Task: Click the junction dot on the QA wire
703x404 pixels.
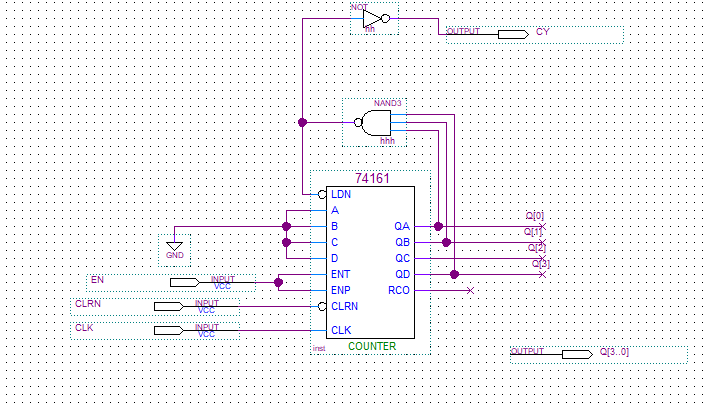Action: coord(438,226)
